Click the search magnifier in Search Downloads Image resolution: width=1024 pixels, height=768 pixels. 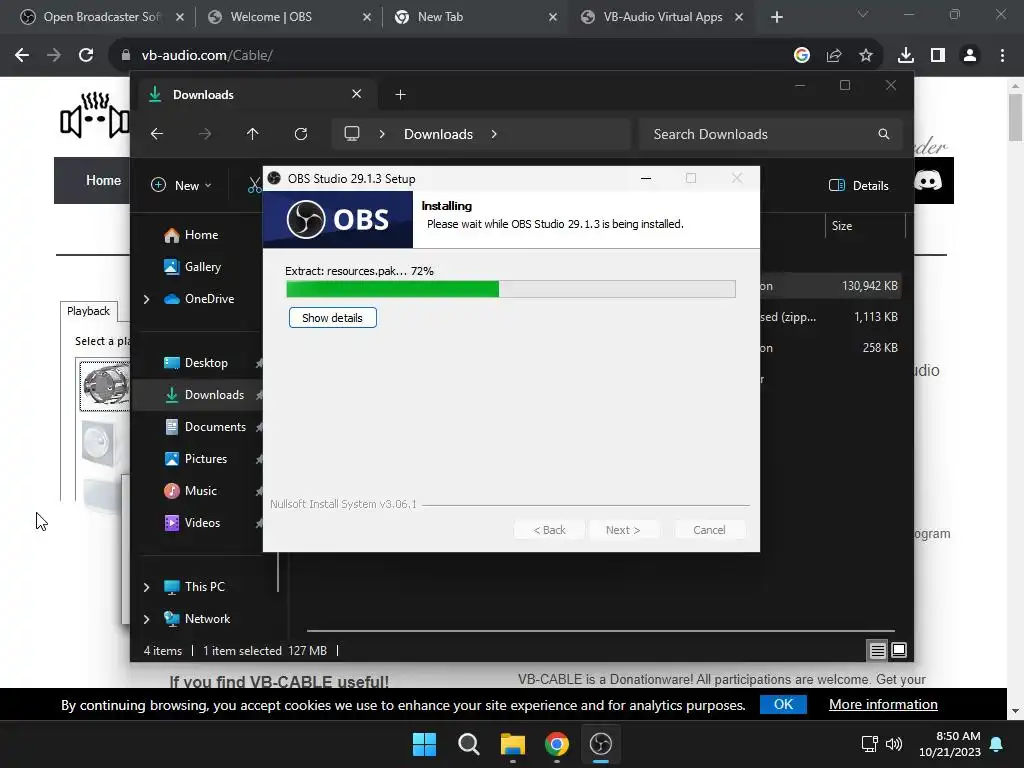pos(884,134)
